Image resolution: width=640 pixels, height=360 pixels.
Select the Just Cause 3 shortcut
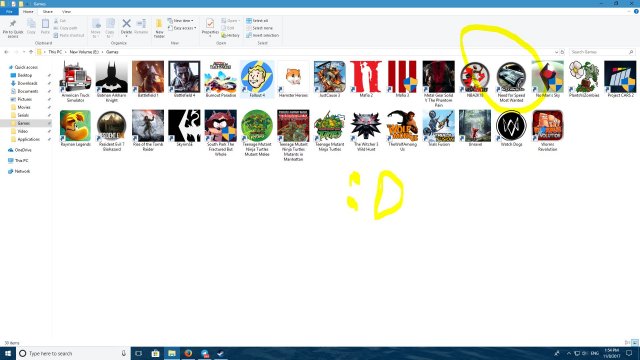click(329, 79)
